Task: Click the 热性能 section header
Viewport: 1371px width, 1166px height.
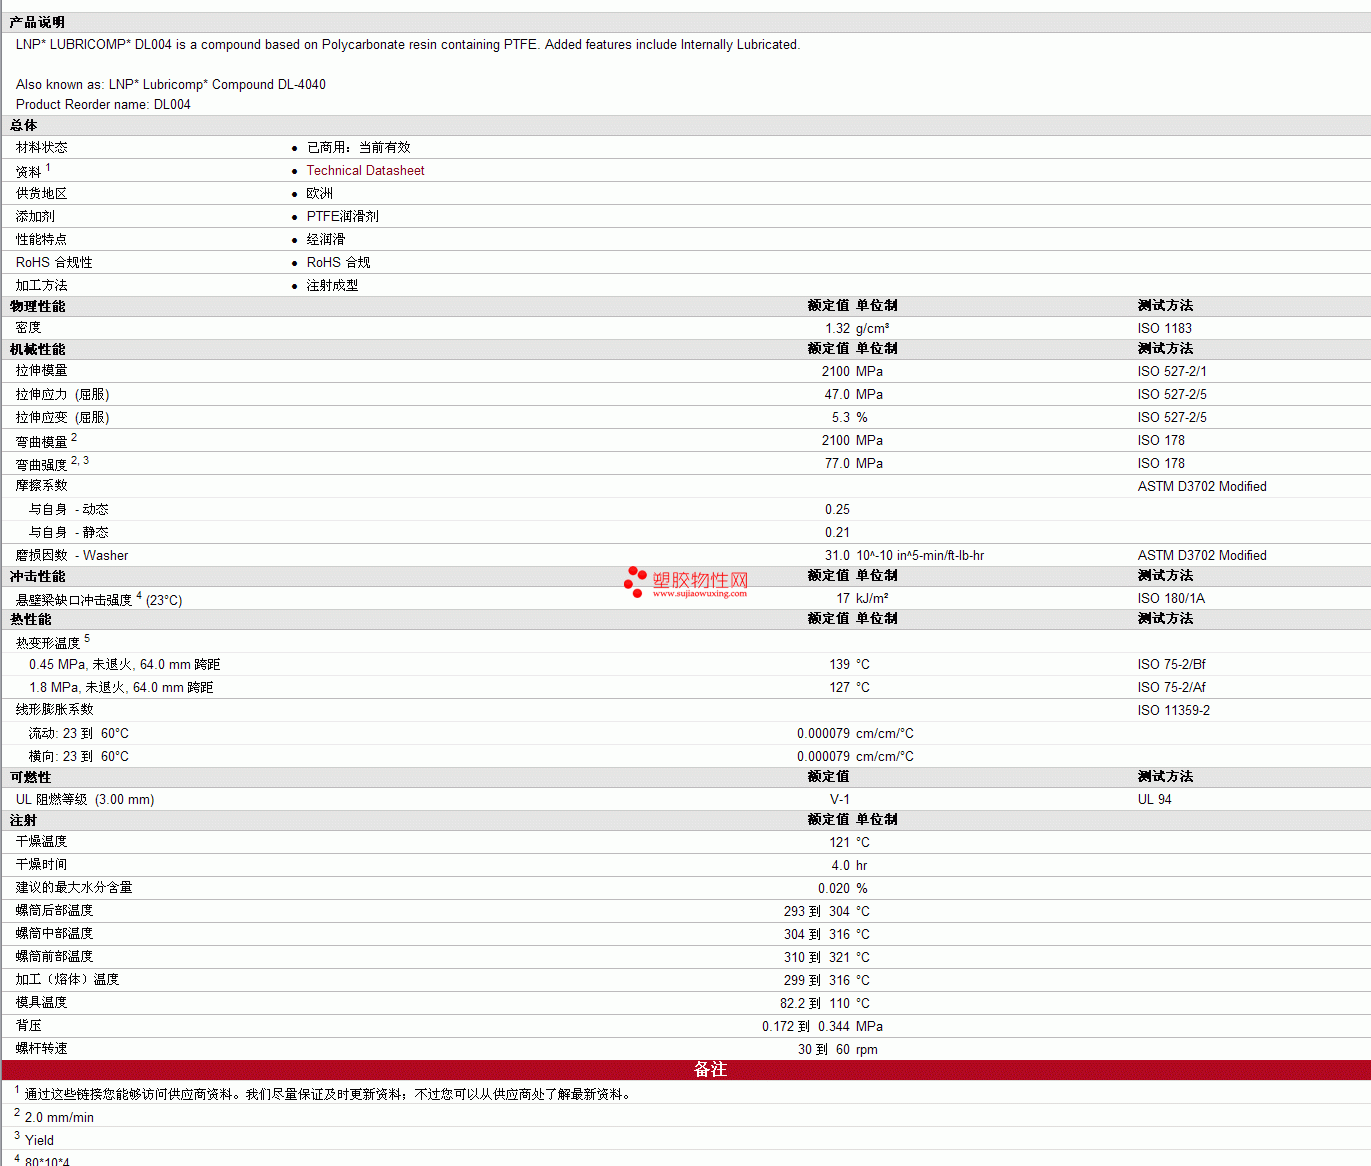Action: [x=31, y=620]
